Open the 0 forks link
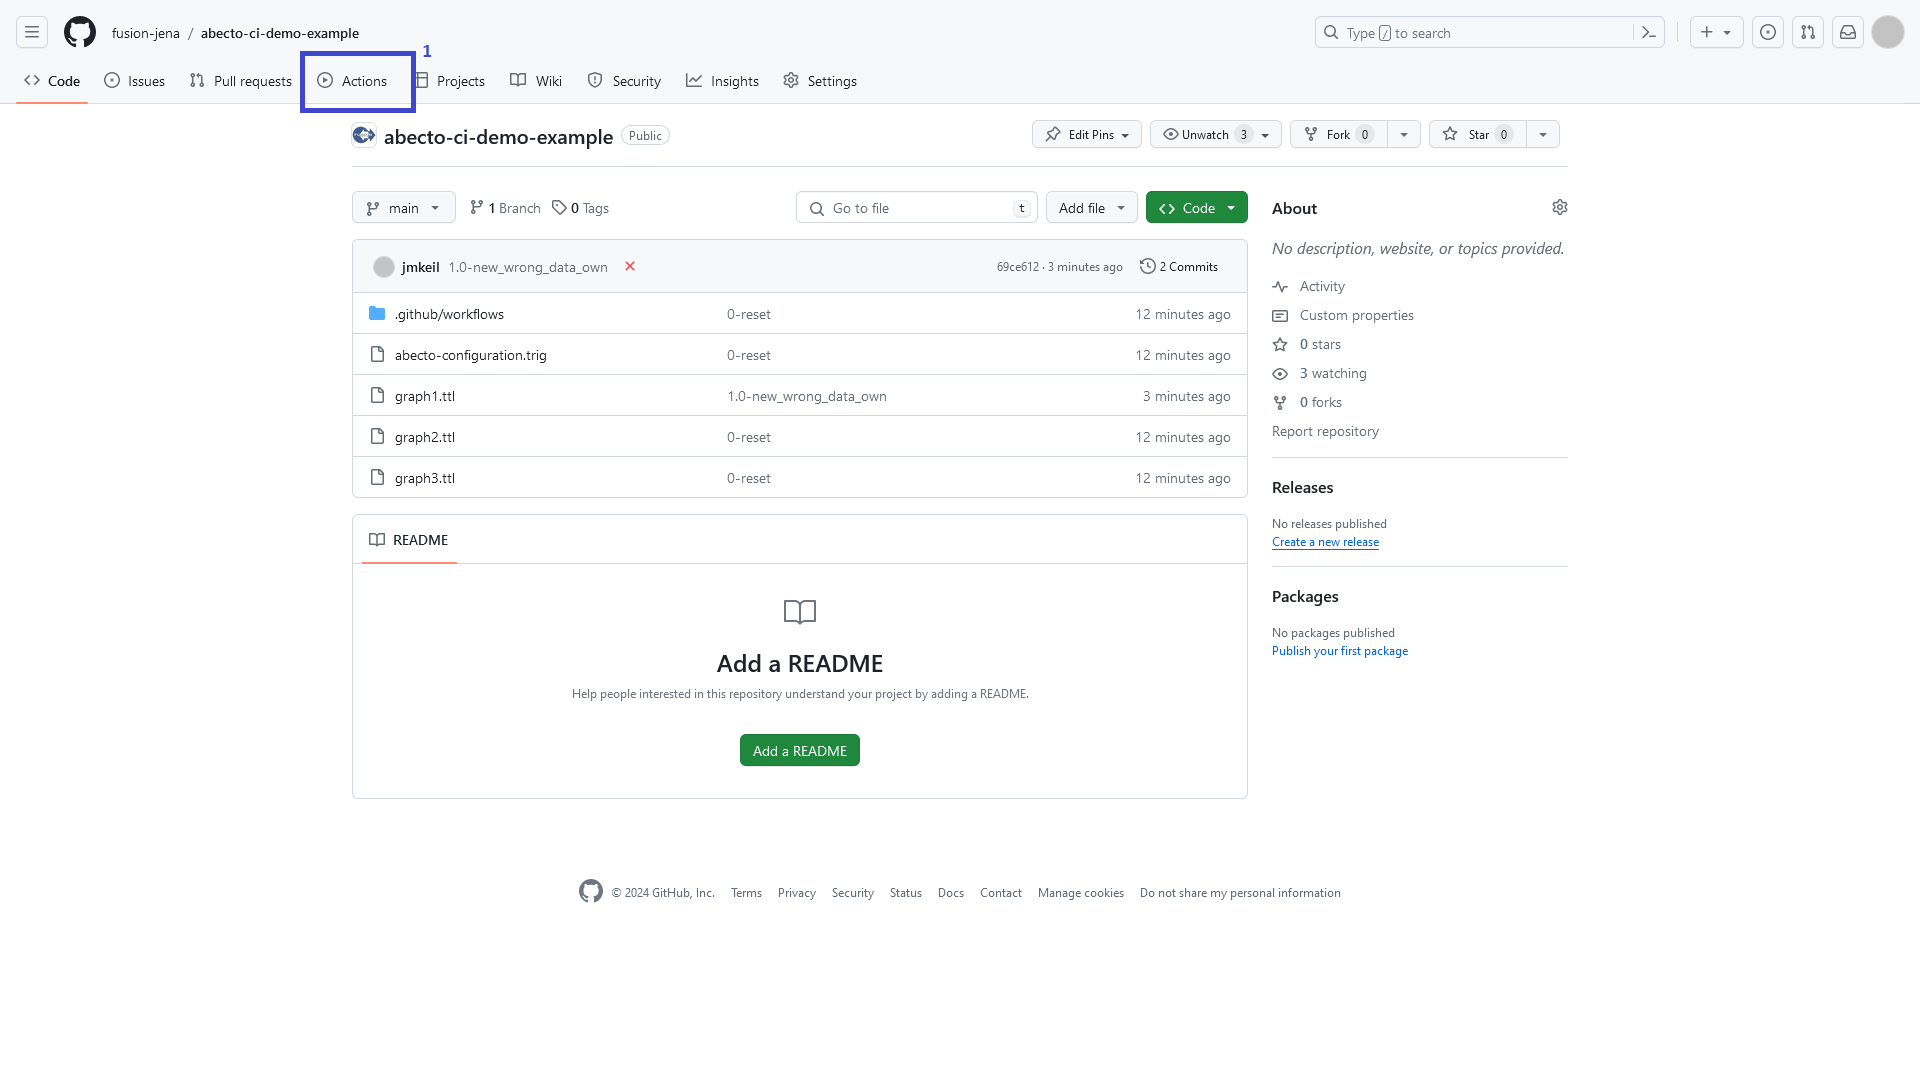The height and width of the screenshot is (1075, 1920). tap(1307, 402)
